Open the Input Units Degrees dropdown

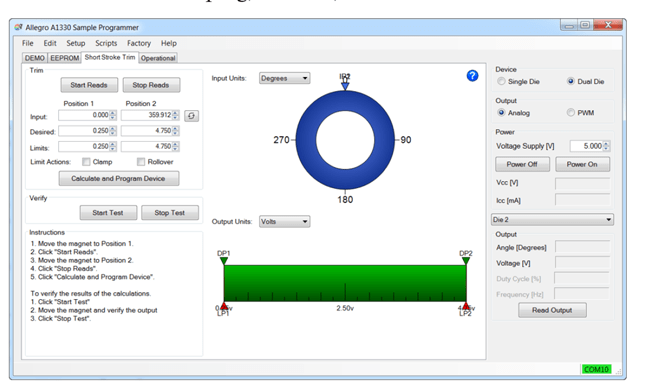click(284, 78)
